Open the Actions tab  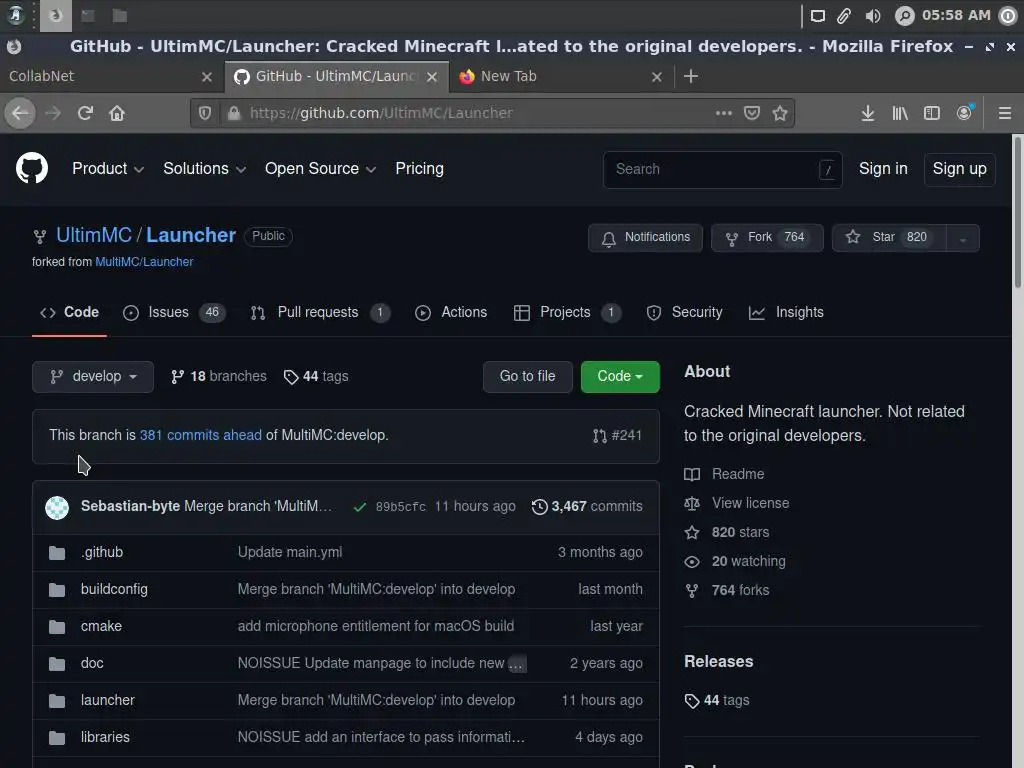point(451,312)
